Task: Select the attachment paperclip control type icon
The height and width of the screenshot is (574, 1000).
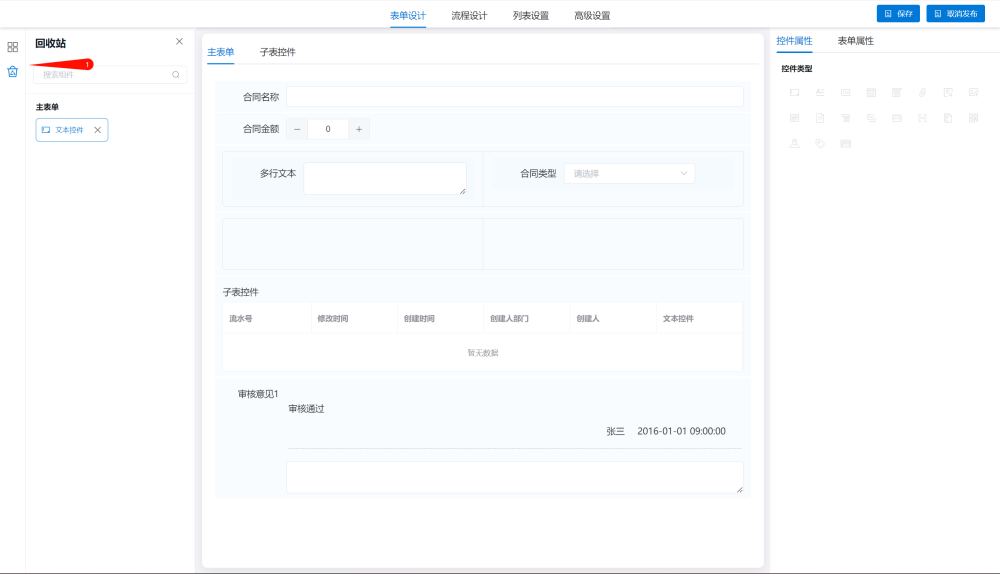Action: (922, 92)
